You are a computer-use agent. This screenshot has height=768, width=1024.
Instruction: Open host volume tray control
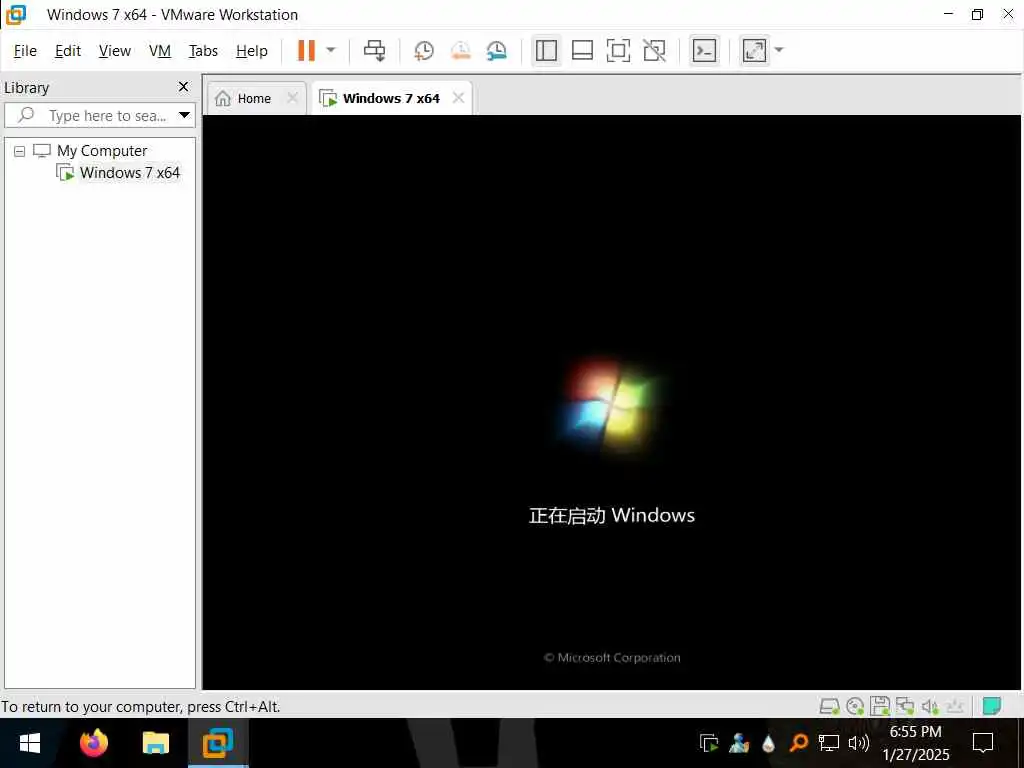click(x=859, y=743)
